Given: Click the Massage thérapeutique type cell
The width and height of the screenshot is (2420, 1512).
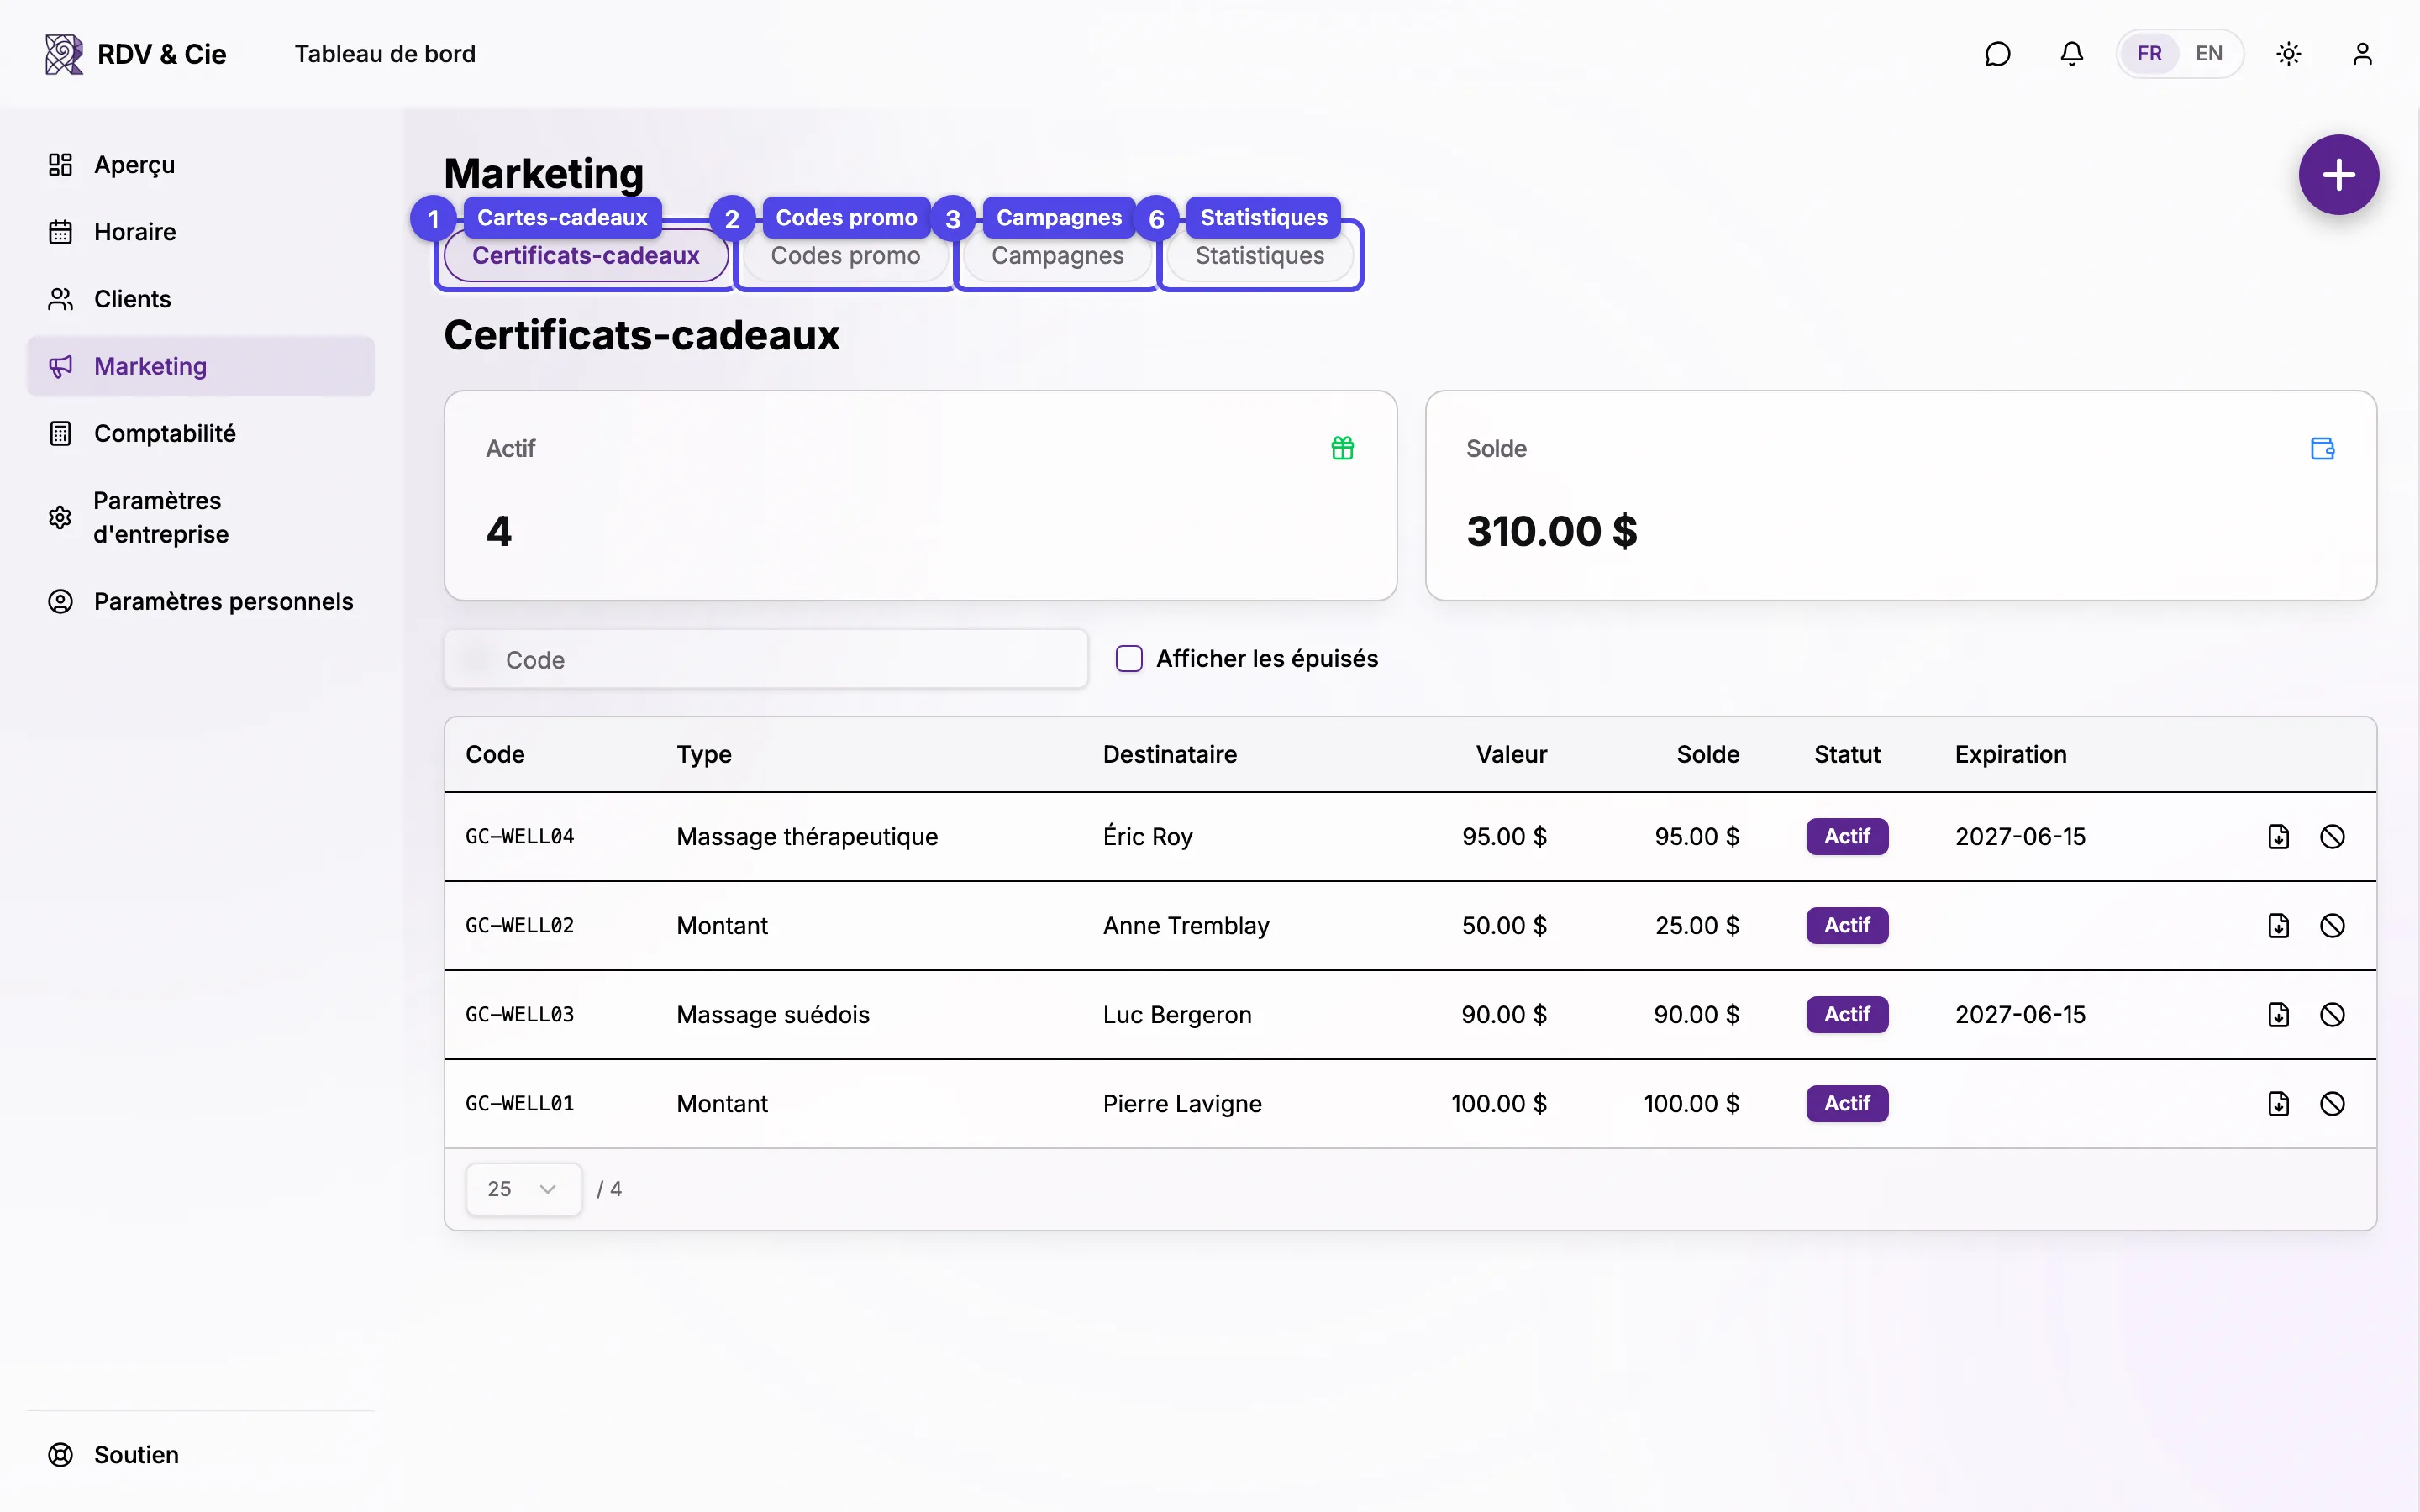Looking at the screenshot, I should point(807,837).
